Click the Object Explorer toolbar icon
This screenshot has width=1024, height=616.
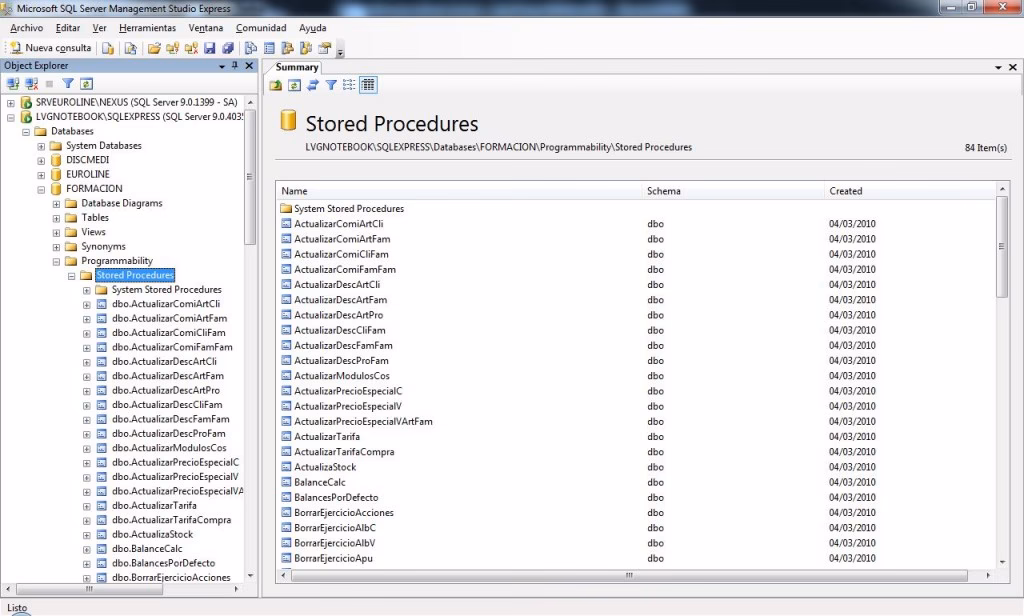point(287,48)
